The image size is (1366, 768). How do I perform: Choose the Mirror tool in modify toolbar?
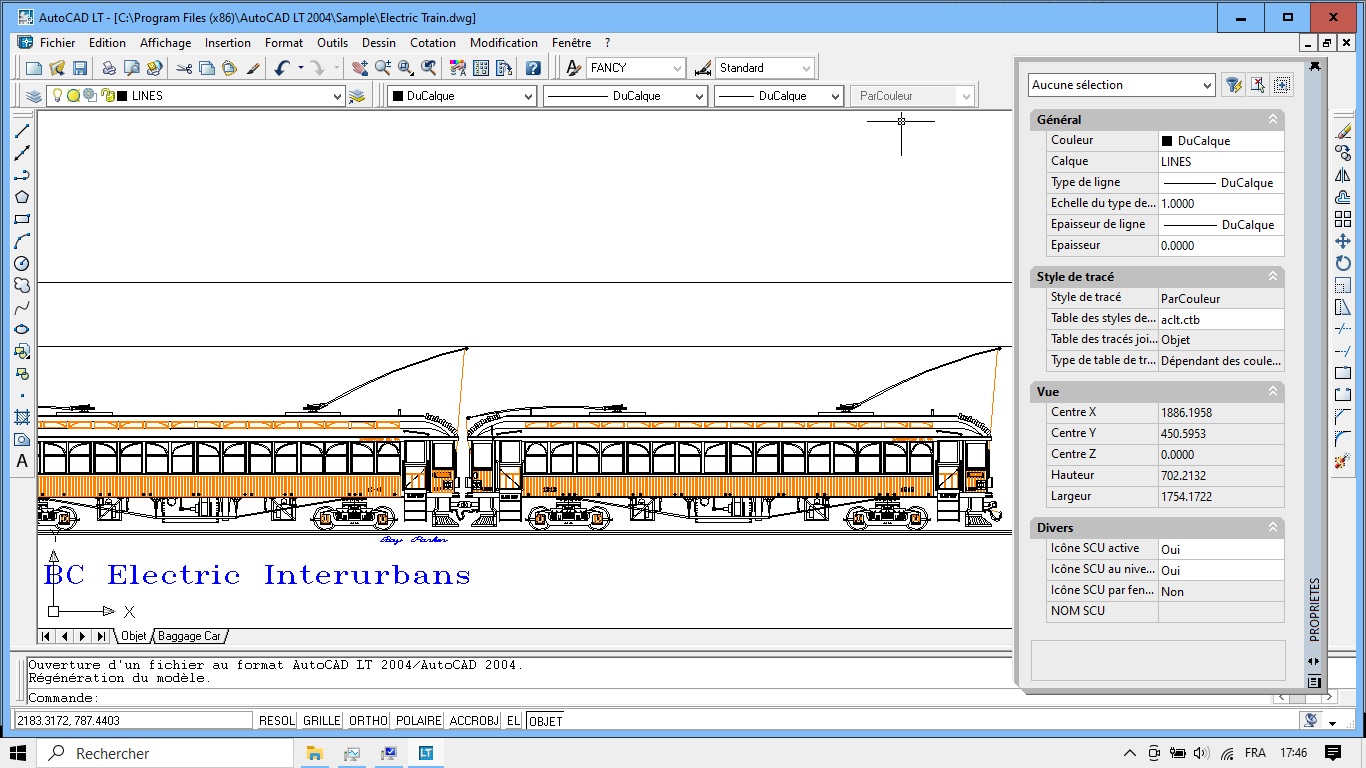click(x=1343, y=175)
